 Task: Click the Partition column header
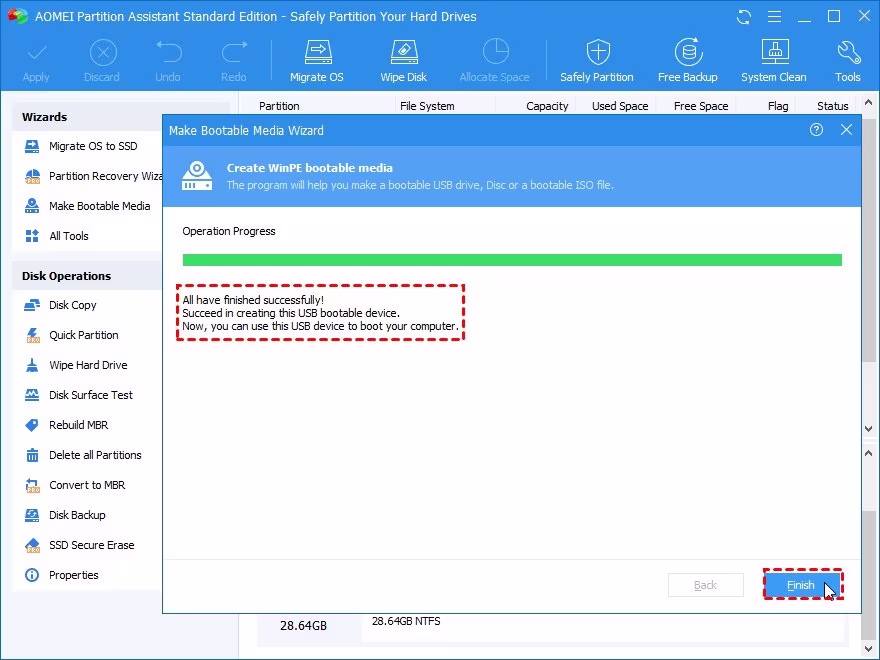click(x=279, y=106)
